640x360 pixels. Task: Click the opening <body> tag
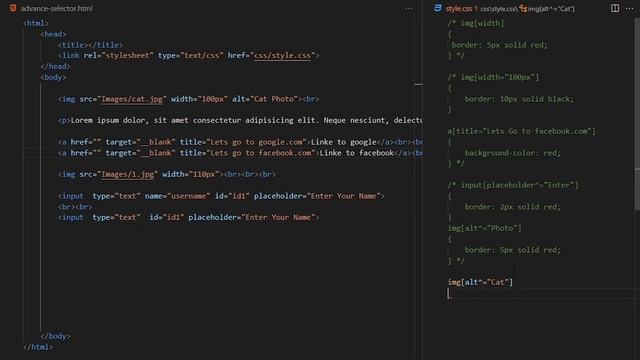pyautogui.click(x=53, y=77)
